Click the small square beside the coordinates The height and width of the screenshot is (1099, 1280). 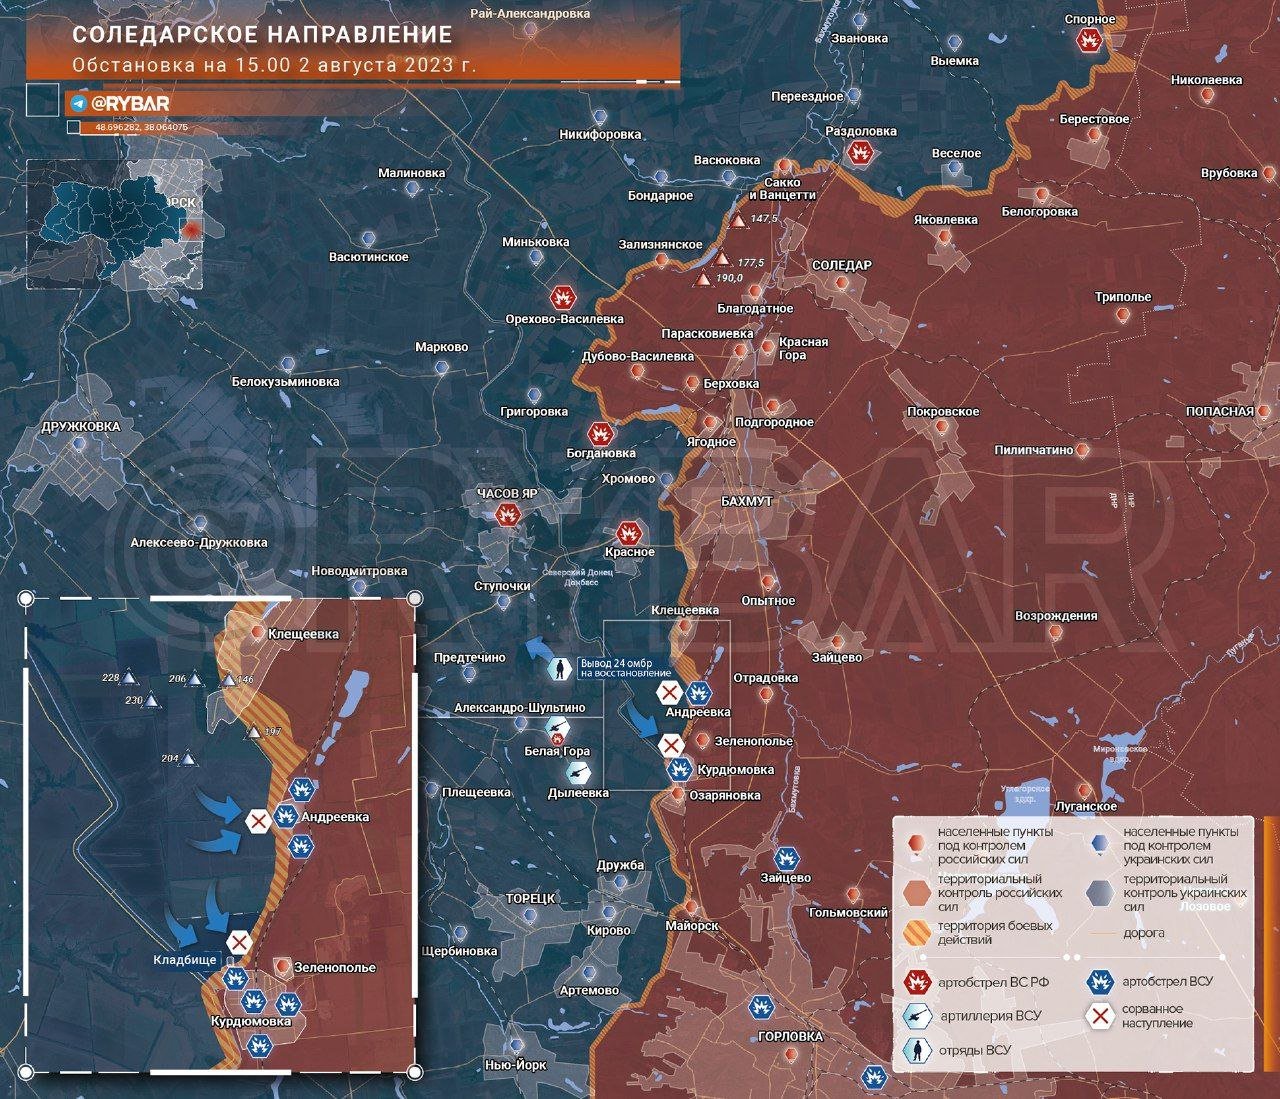tap(73, 128)
